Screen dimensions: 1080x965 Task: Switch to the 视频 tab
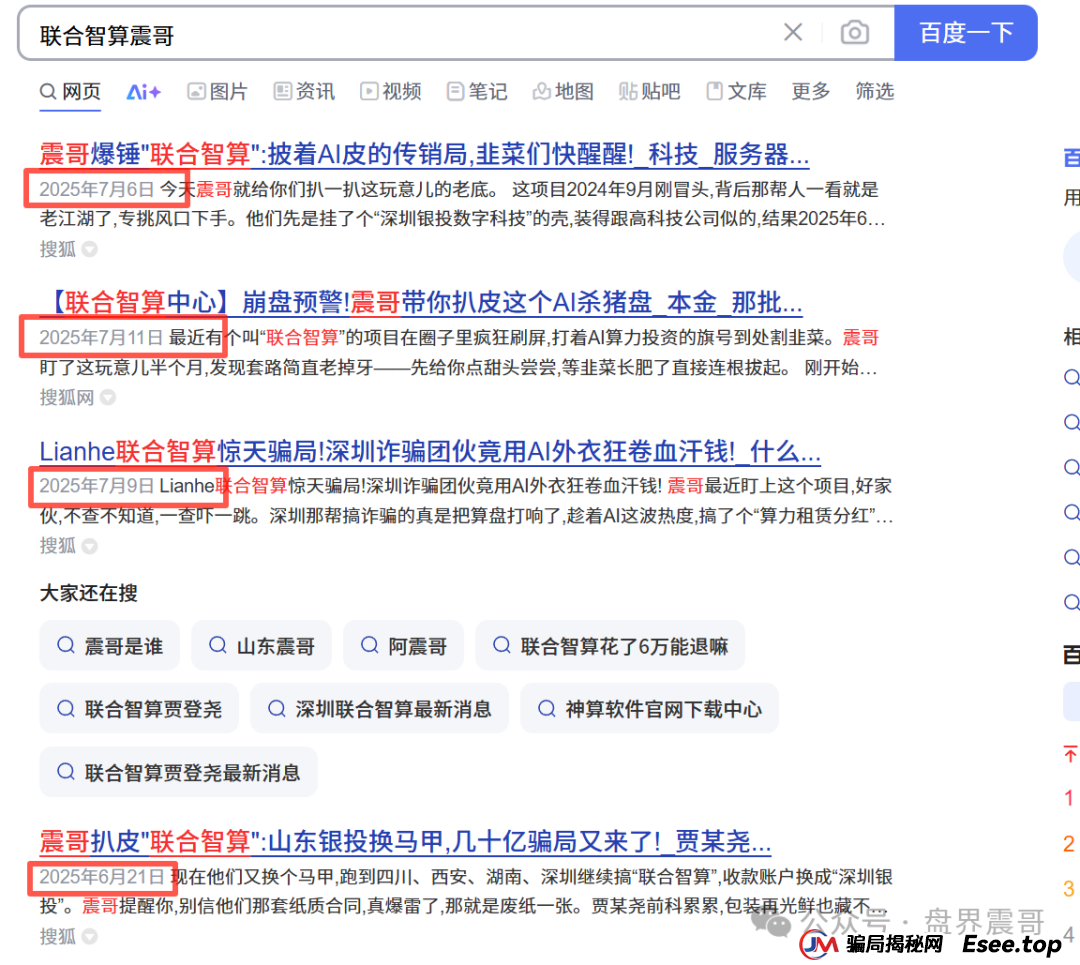click(391, 91)
